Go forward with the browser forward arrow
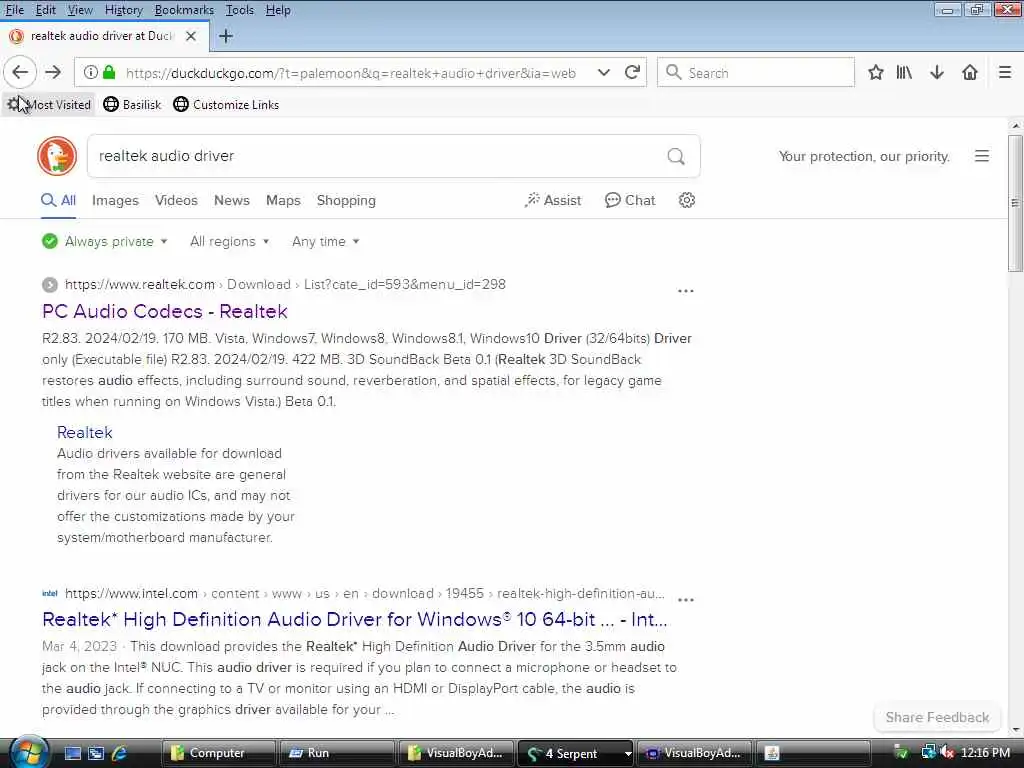The width and height of the screenshot is (1024, 768). (53, 72)
